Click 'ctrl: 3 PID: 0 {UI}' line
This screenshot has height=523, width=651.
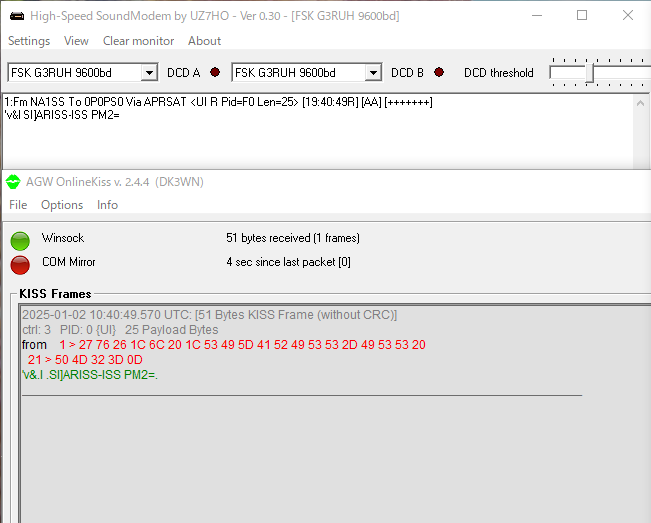click(x=120, y=330)
